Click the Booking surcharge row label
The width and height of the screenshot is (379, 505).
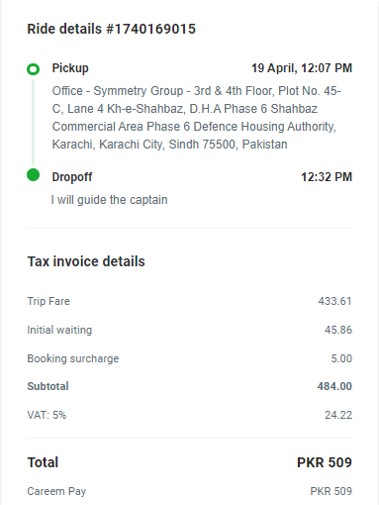(73, 359)
